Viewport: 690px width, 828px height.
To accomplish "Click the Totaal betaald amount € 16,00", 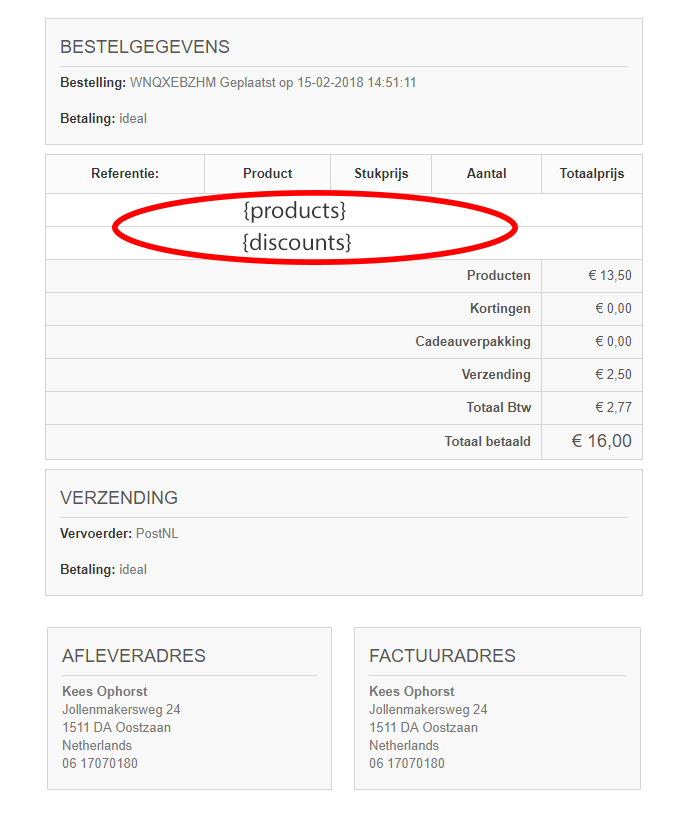I will [601, 441].
